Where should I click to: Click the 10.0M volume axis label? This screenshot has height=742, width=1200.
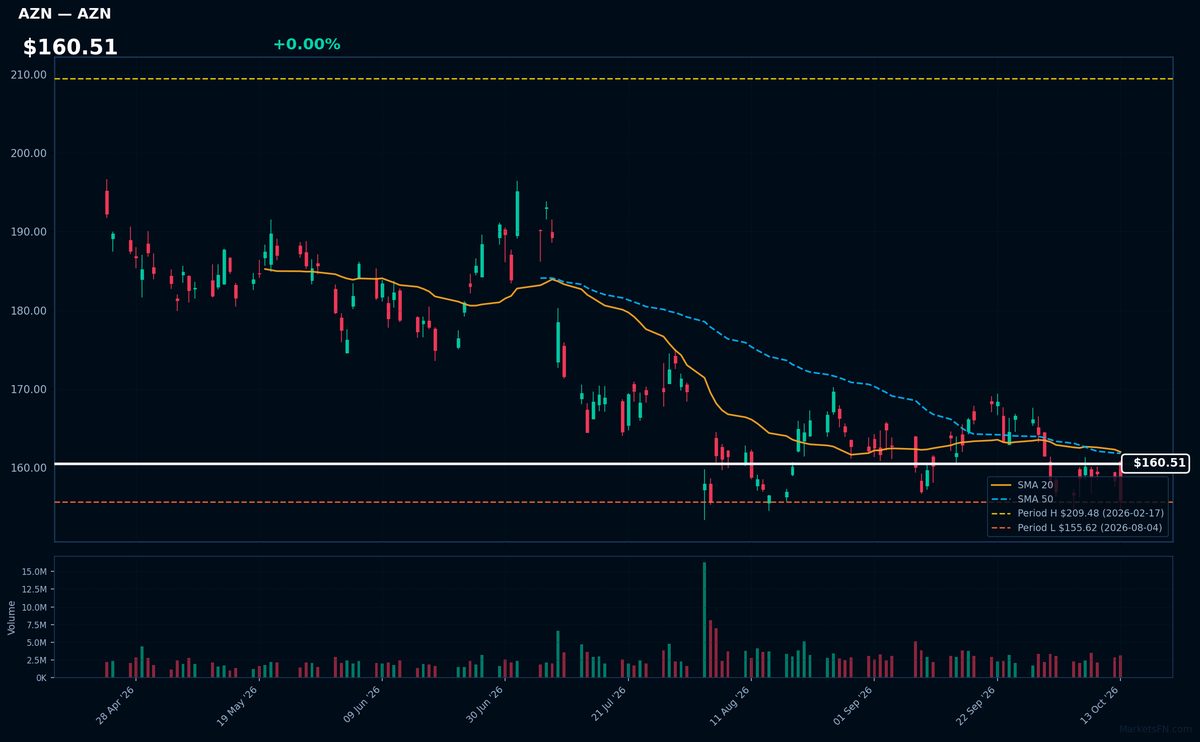click(x=33, y=607)
